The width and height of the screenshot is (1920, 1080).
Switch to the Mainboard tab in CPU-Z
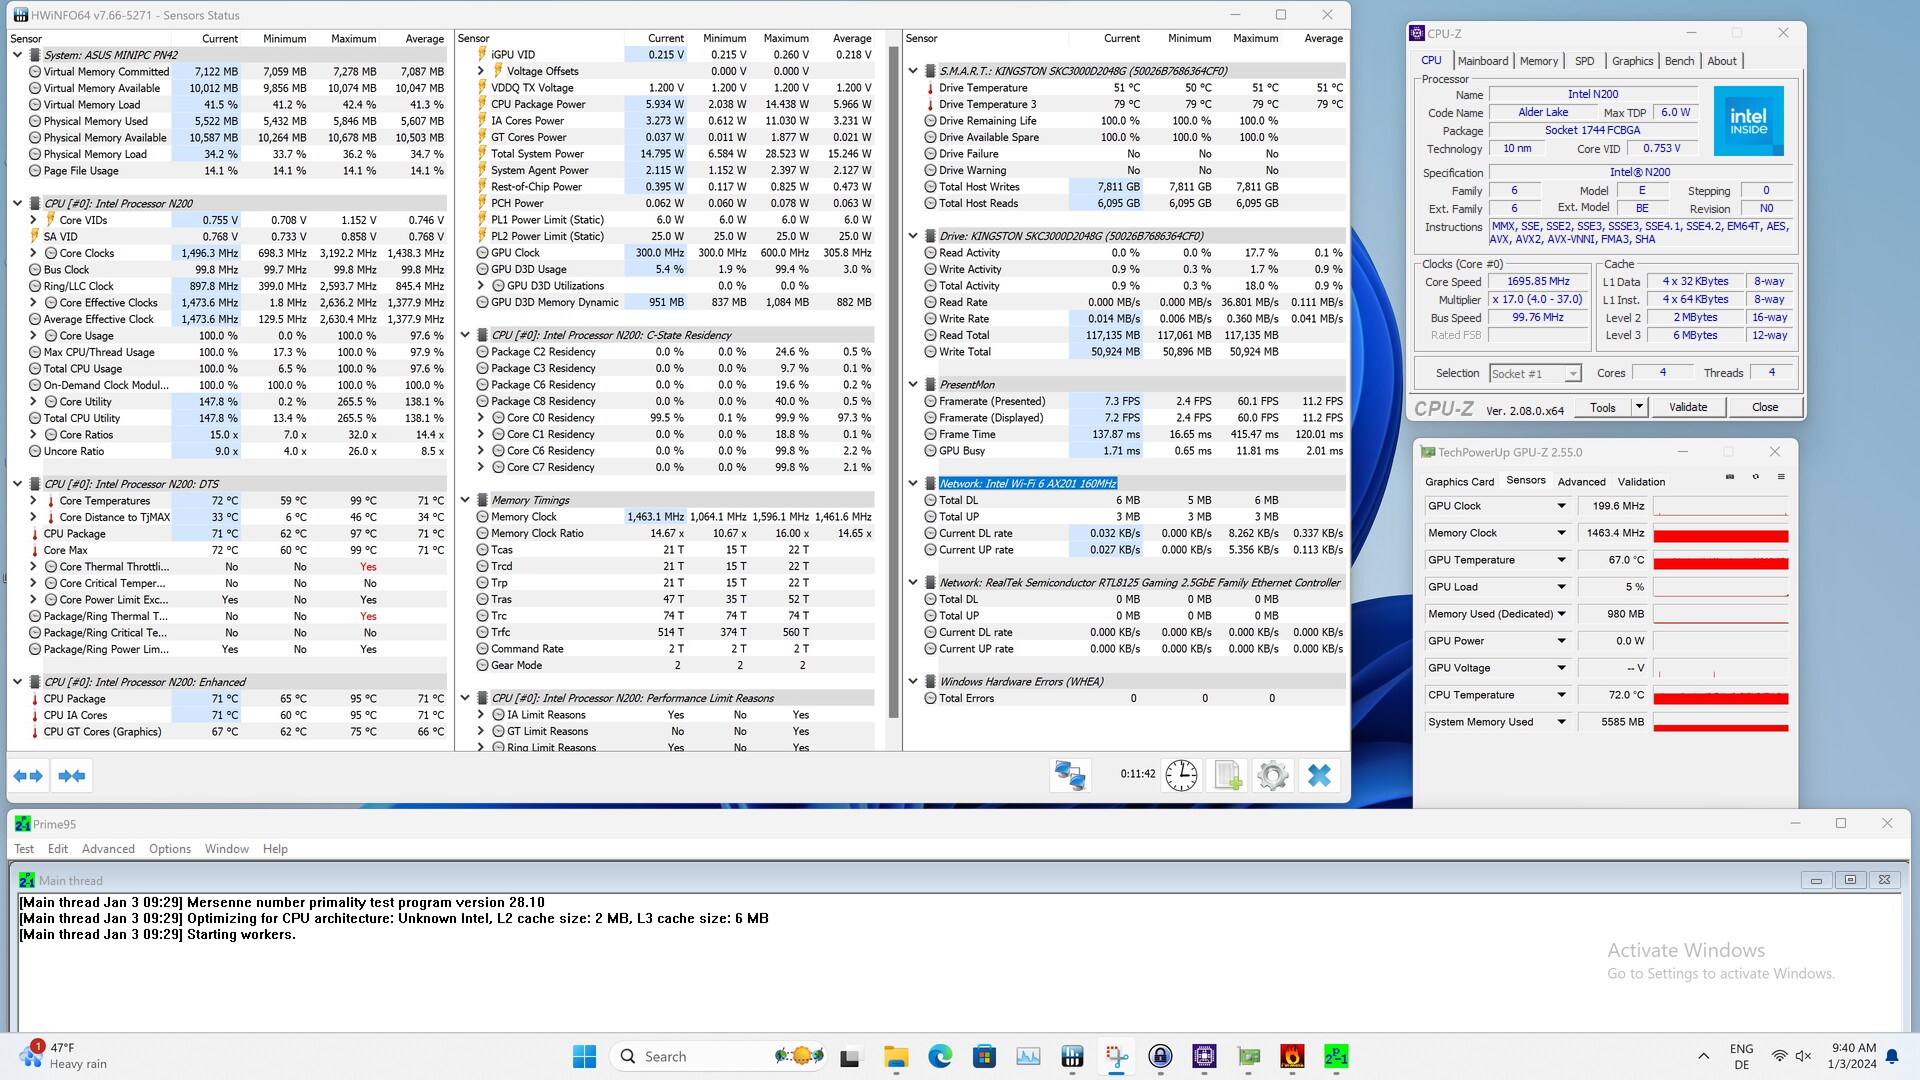(x=1482, y=61)
